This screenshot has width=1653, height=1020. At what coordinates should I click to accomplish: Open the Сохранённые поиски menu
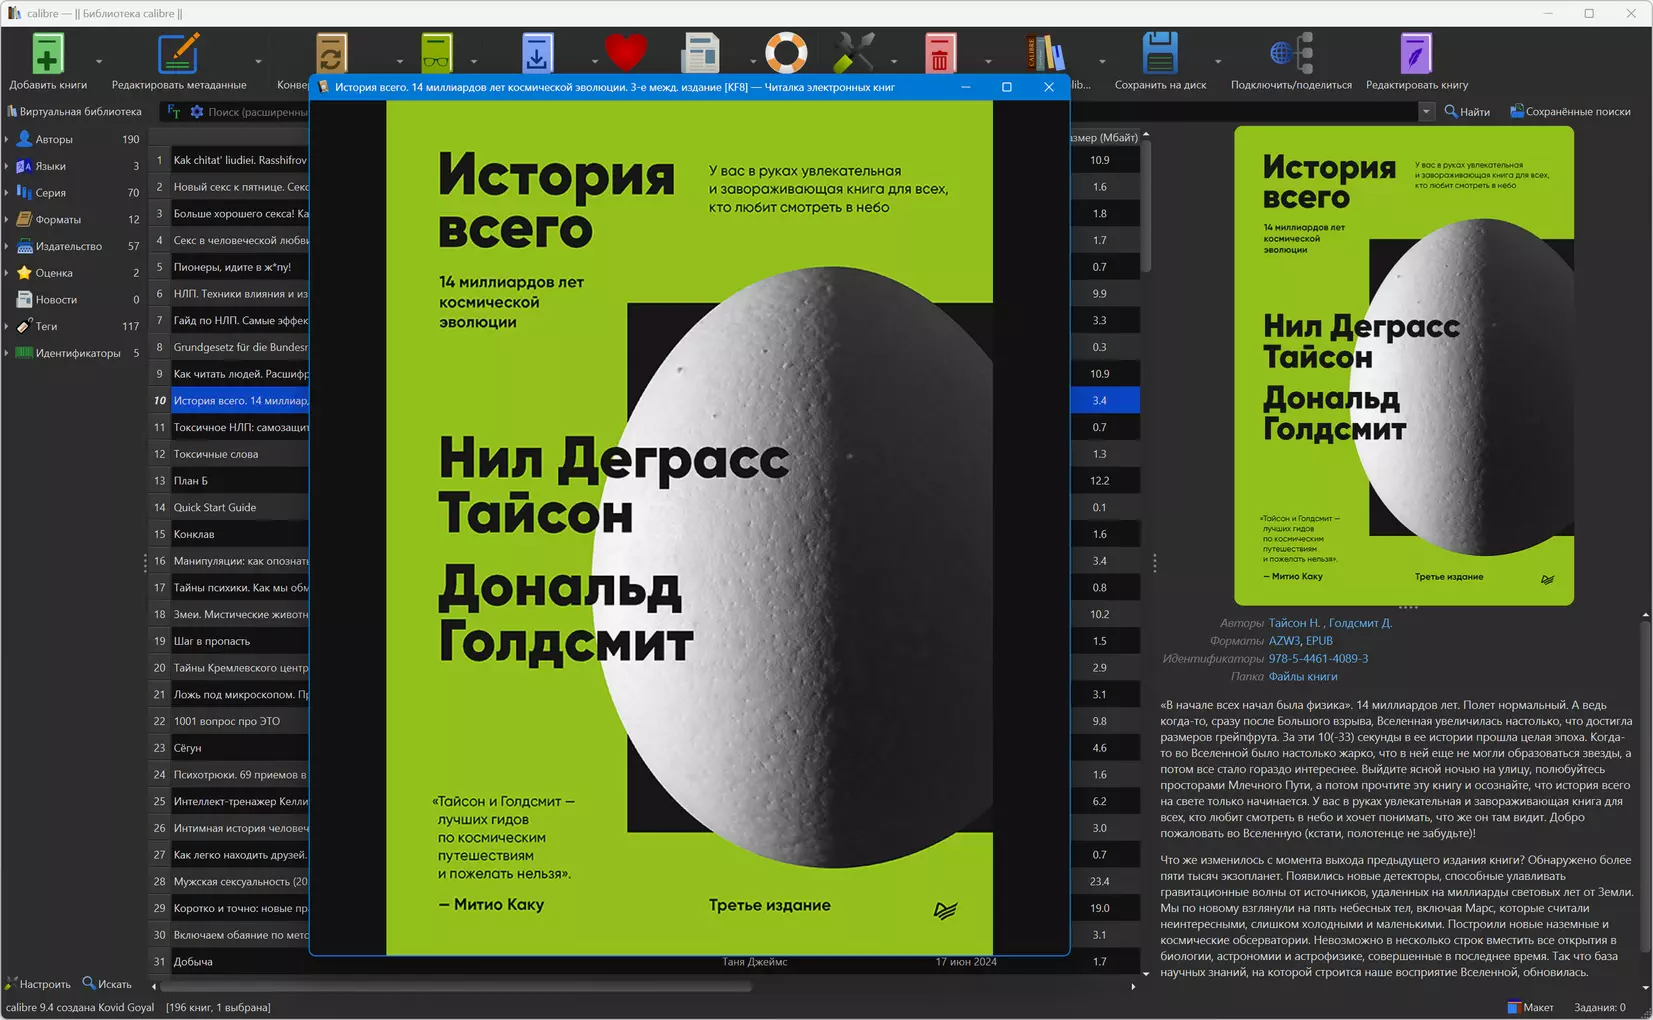(1570, 112)
